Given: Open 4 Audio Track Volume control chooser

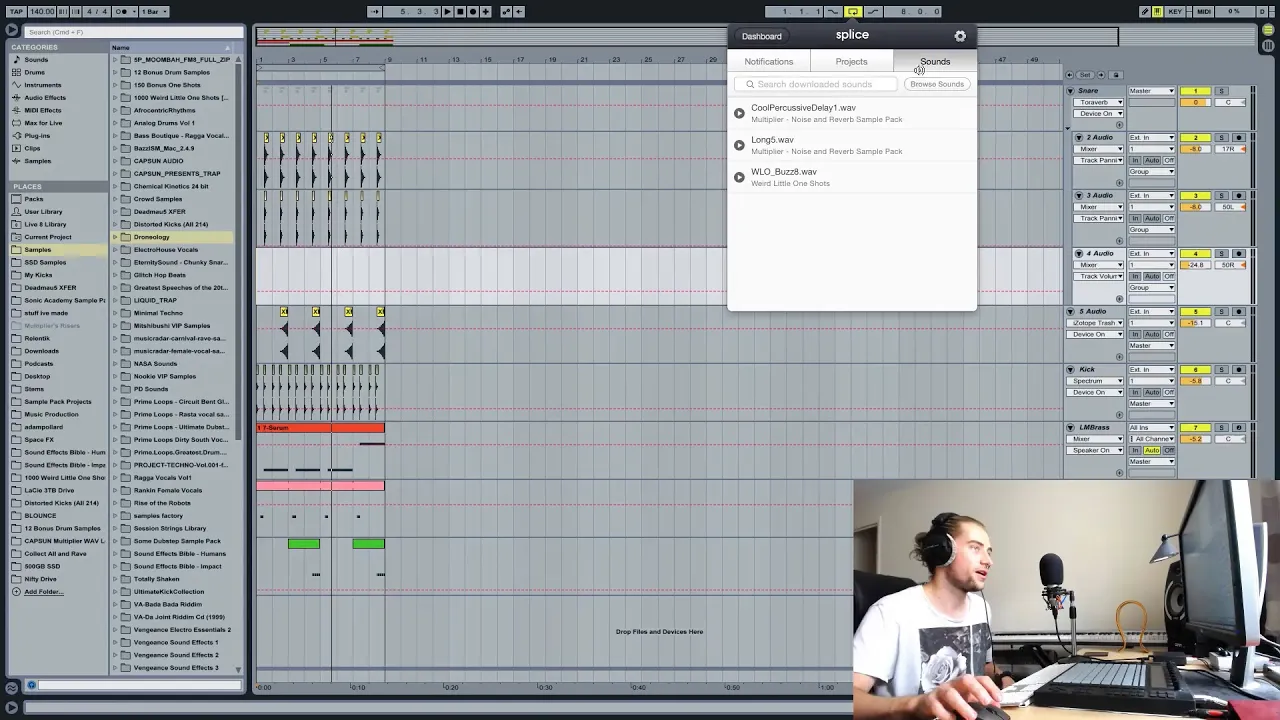Looking at the screenshot, I should coord(1098,276).
